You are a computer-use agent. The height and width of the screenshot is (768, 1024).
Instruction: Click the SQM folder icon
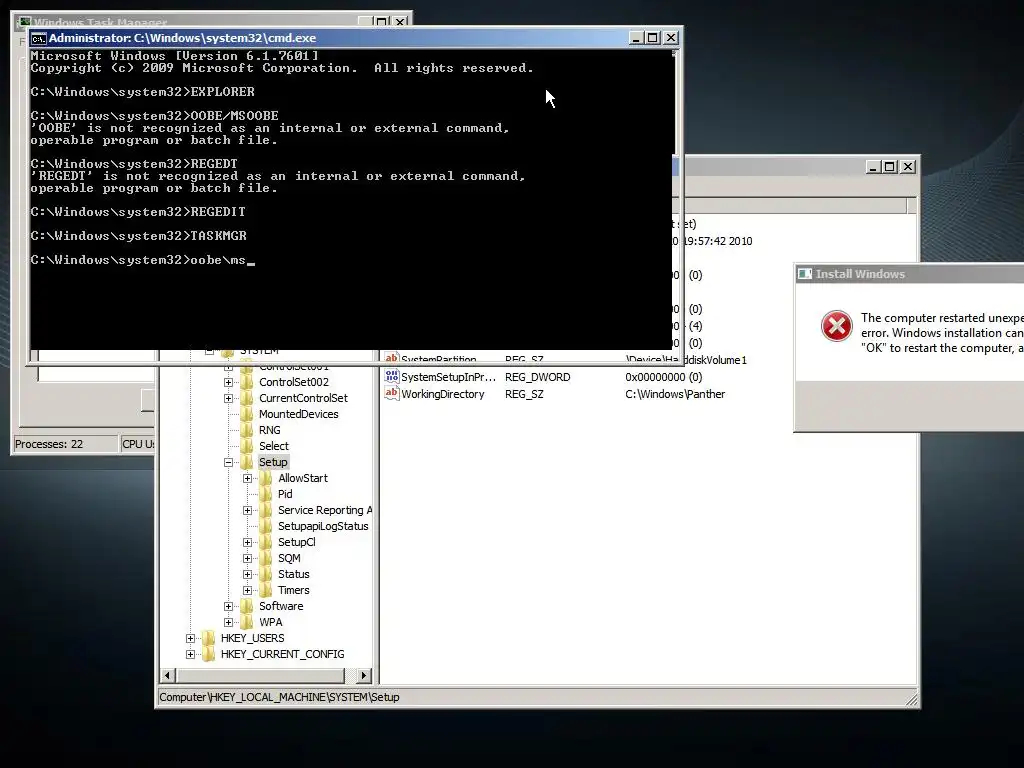(266, 558)
